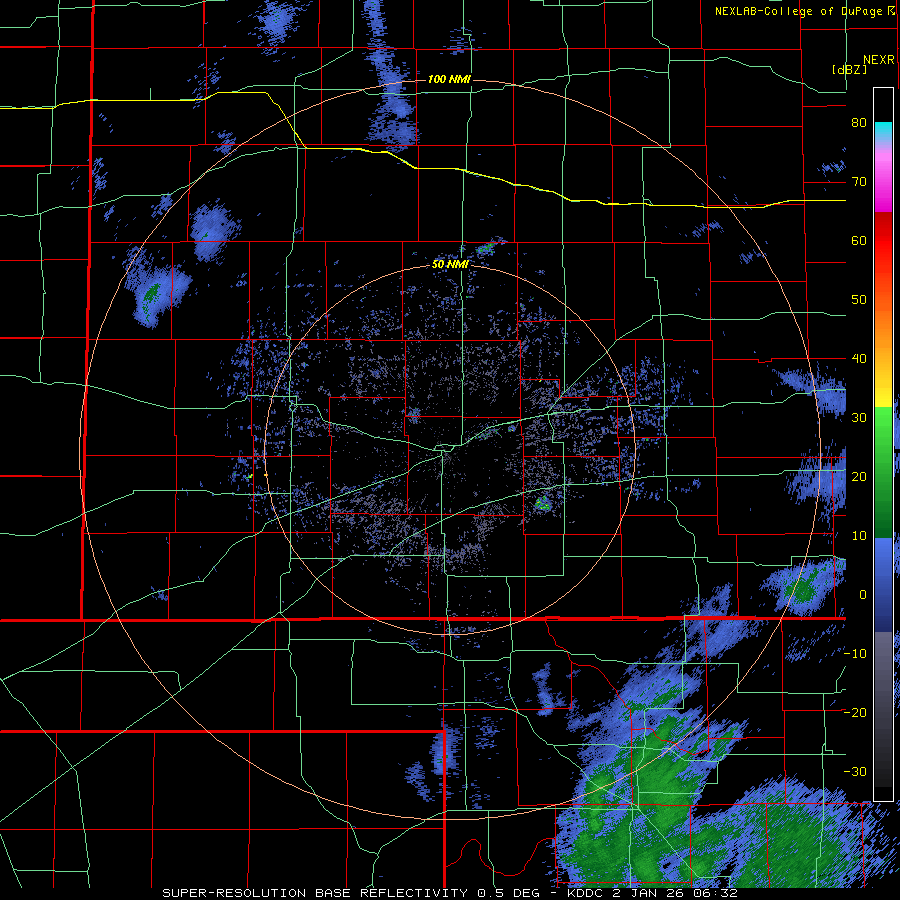Image resolution: width=900 pixels, height=900 pixels.
Task: Click the -30 dBZ scale value
Action: coord(855,772)
